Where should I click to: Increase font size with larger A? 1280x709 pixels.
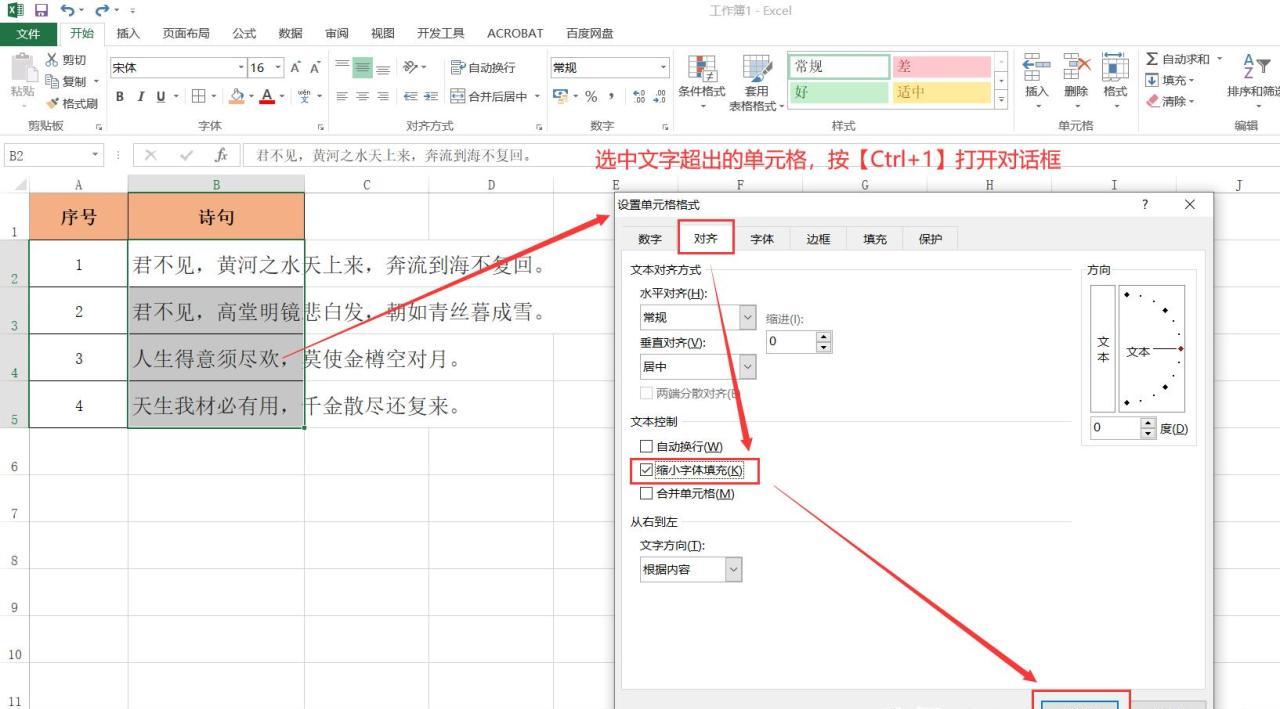[296, 67]
